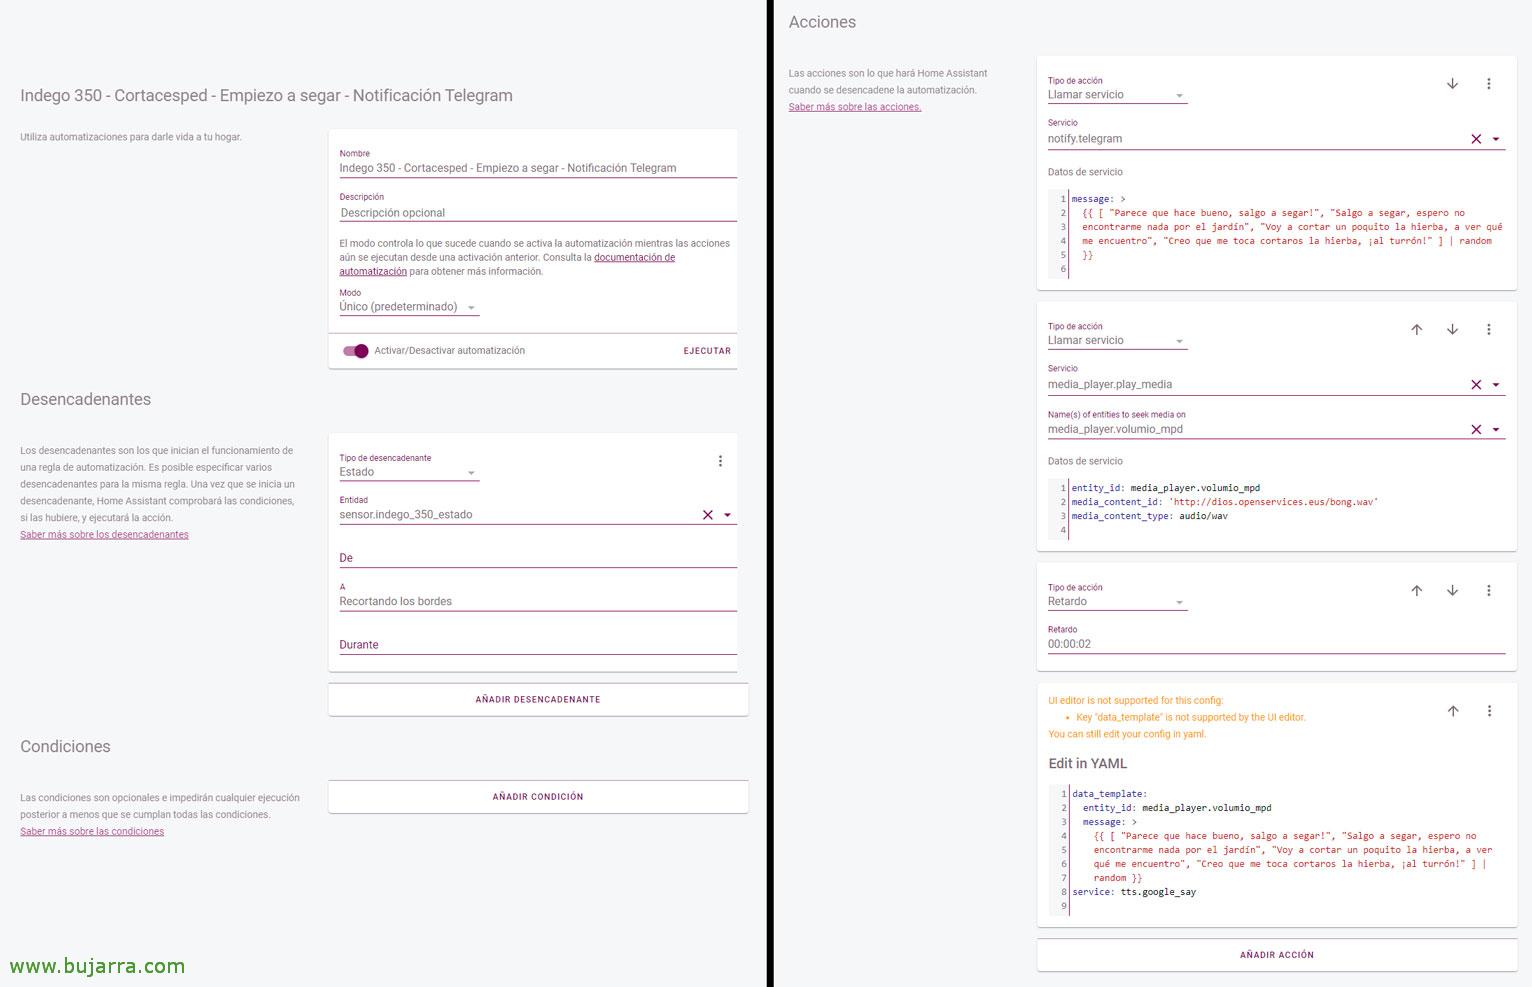Click the Descripción opcional input field
Viewport: 1532px width, 987px height.
537,213
